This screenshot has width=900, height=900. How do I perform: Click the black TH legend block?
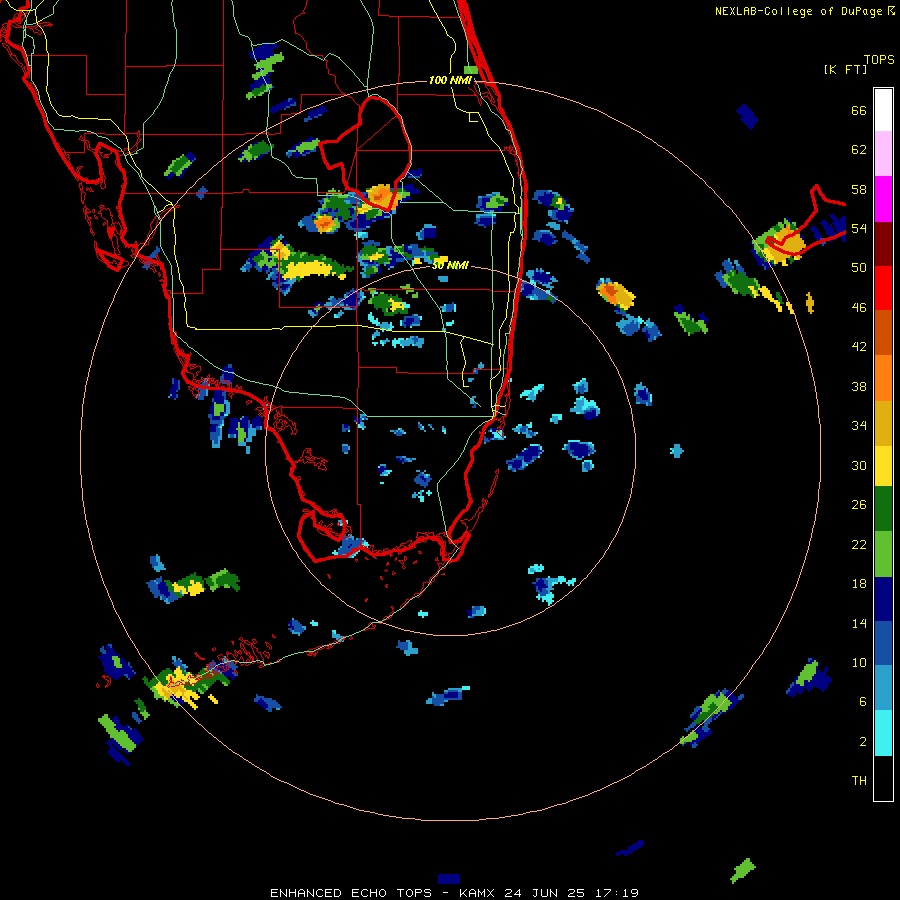[883, 778]
